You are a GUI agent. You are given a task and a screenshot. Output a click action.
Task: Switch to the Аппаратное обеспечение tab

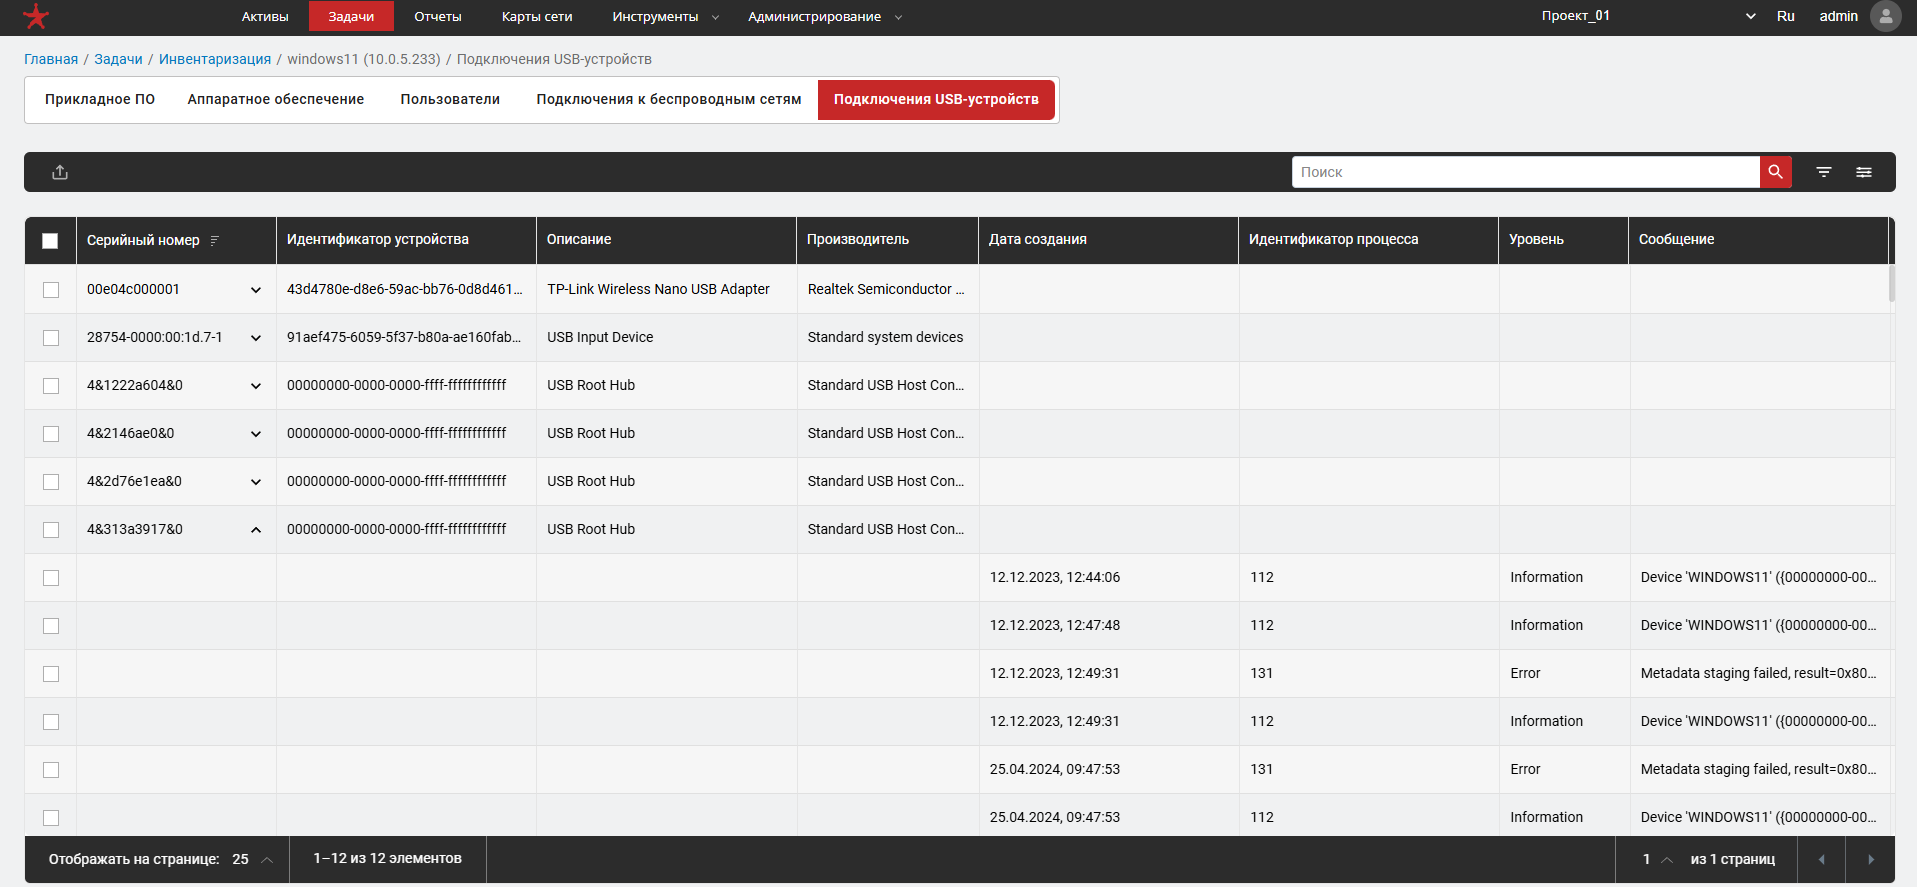[x=276, y=99]
